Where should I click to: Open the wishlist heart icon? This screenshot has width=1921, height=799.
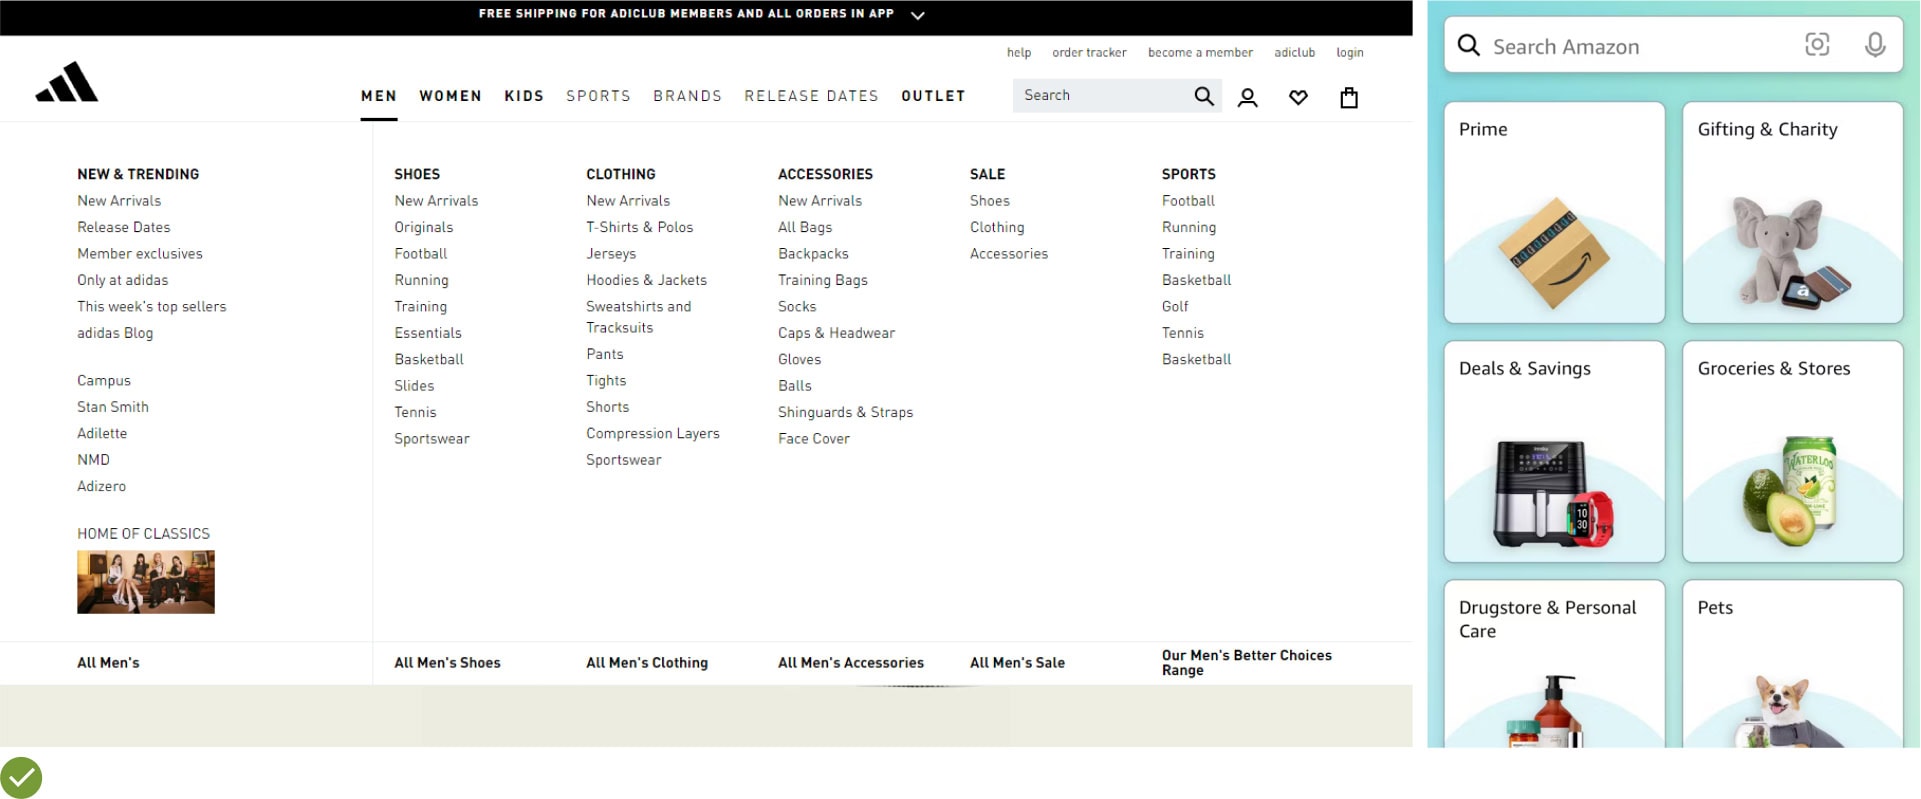pos(1298,98)
